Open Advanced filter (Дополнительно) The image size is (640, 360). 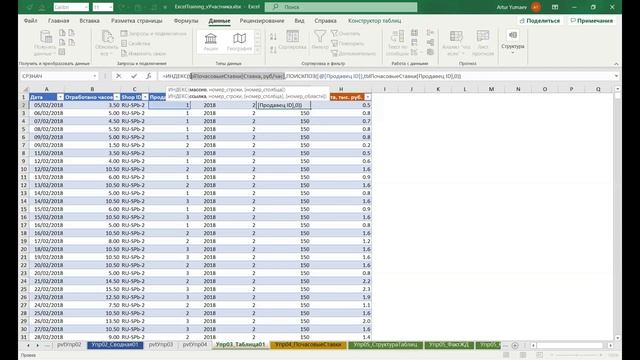[353, 53]
